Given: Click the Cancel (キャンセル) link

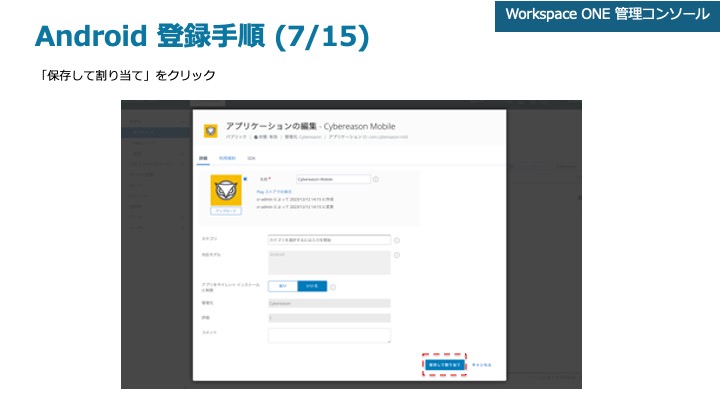Looking at the screenshot, I should (x=481, y=365).
